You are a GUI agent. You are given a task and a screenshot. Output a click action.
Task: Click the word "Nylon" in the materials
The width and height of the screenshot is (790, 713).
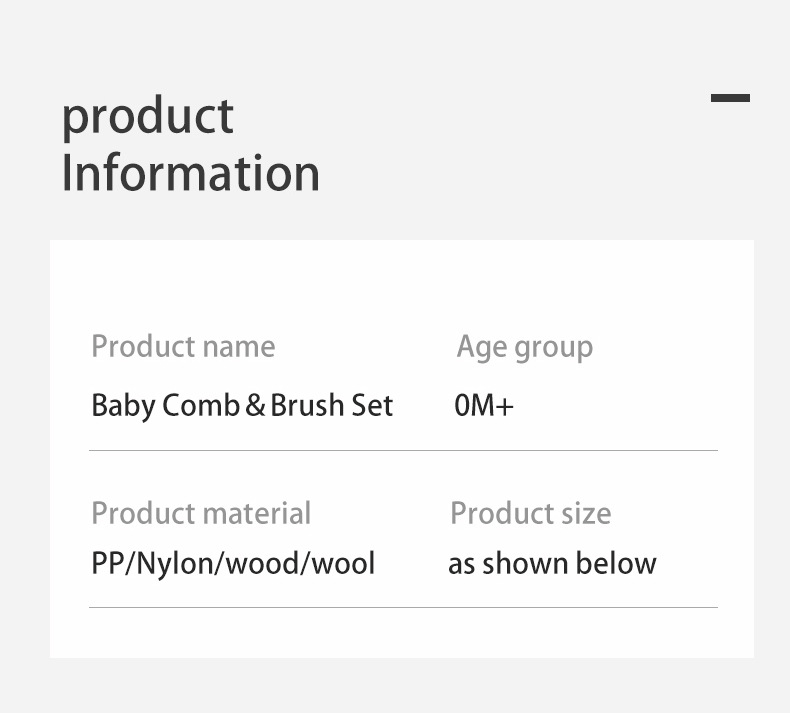174,563
